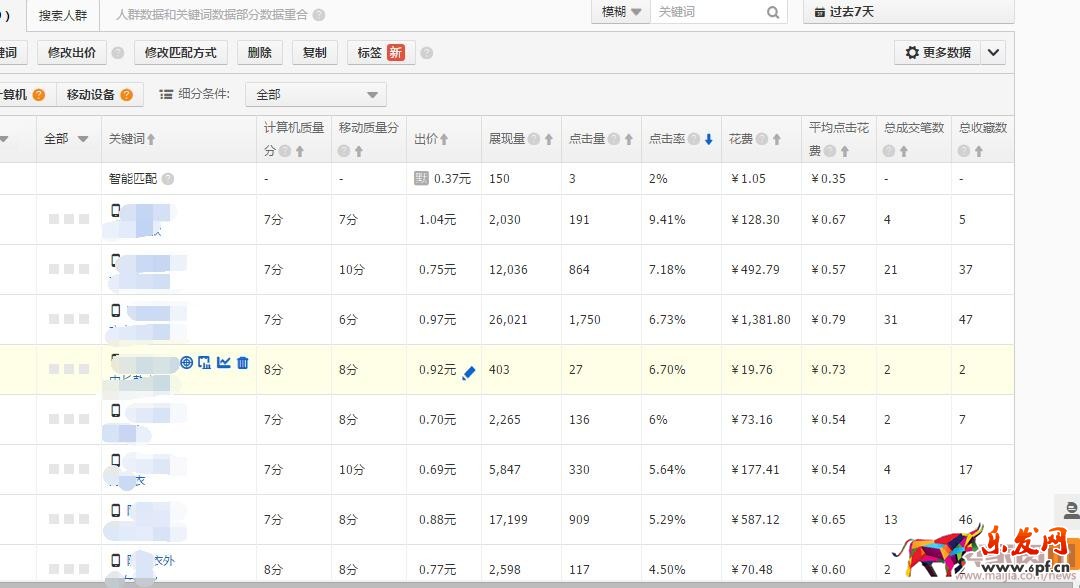Open the 模糊 match type dropdown
This screenshot has width=1080, height=588.
tap(621, 12)
